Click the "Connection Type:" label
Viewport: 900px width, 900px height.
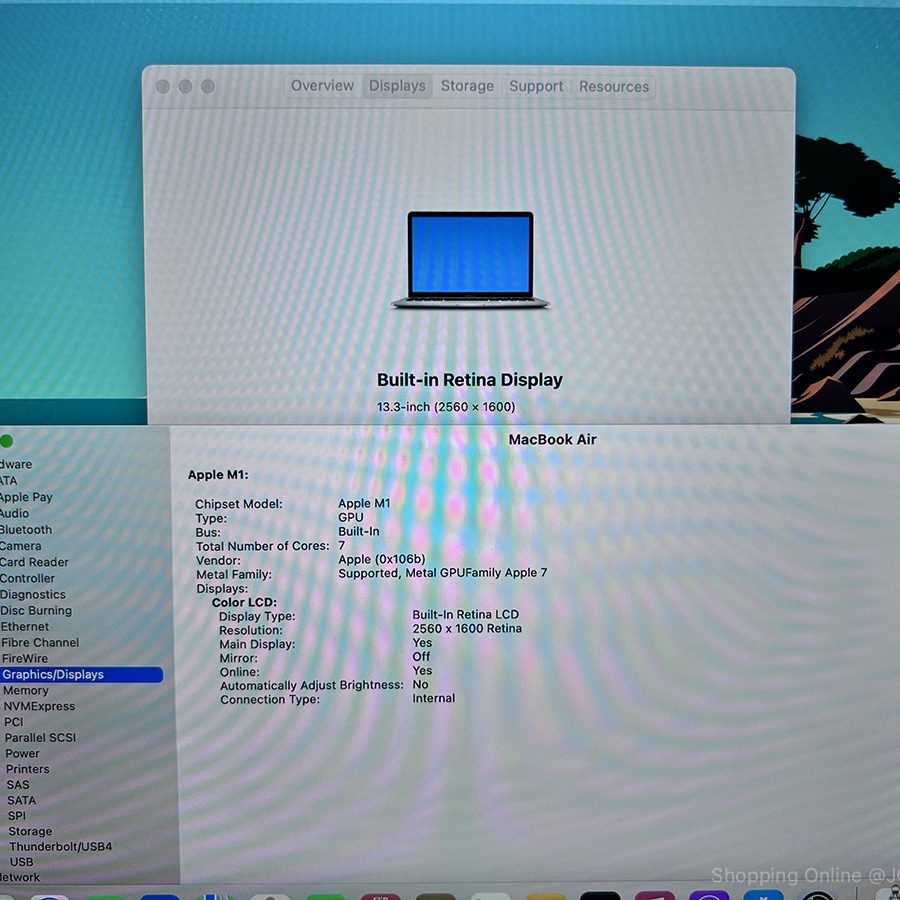(x=270, y=700)
